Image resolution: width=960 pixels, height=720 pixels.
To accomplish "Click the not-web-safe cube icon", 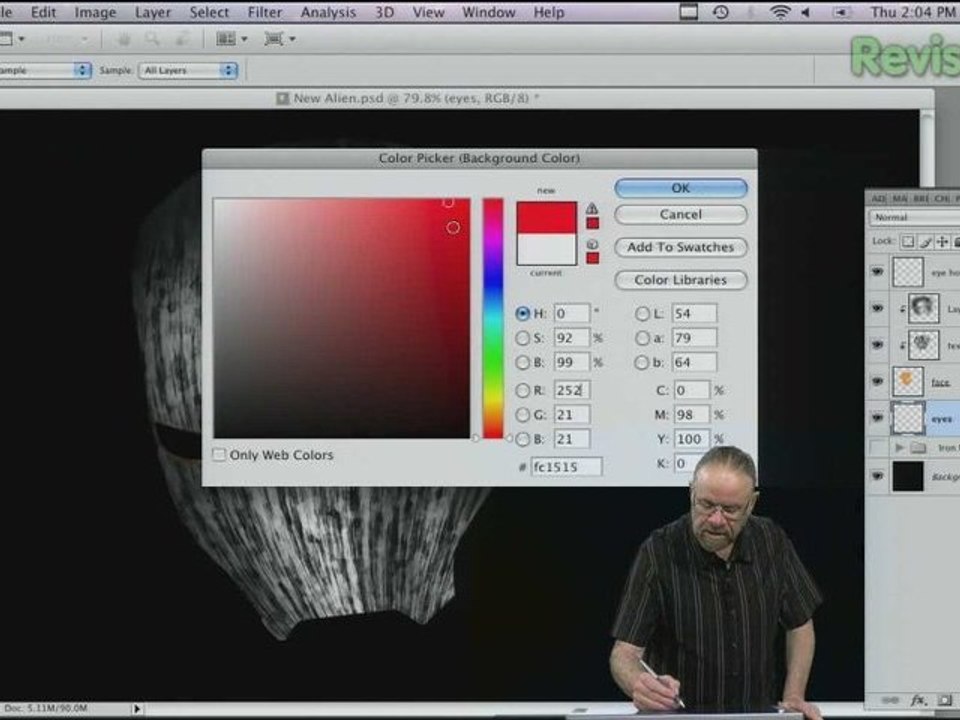I will coord(592,244).
